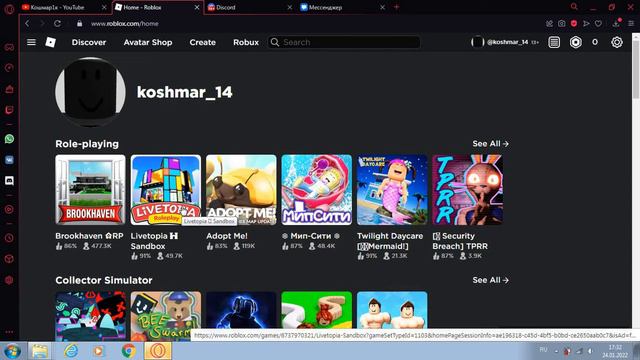Open the extensions cube icon in sidebar

coord(9,259)
